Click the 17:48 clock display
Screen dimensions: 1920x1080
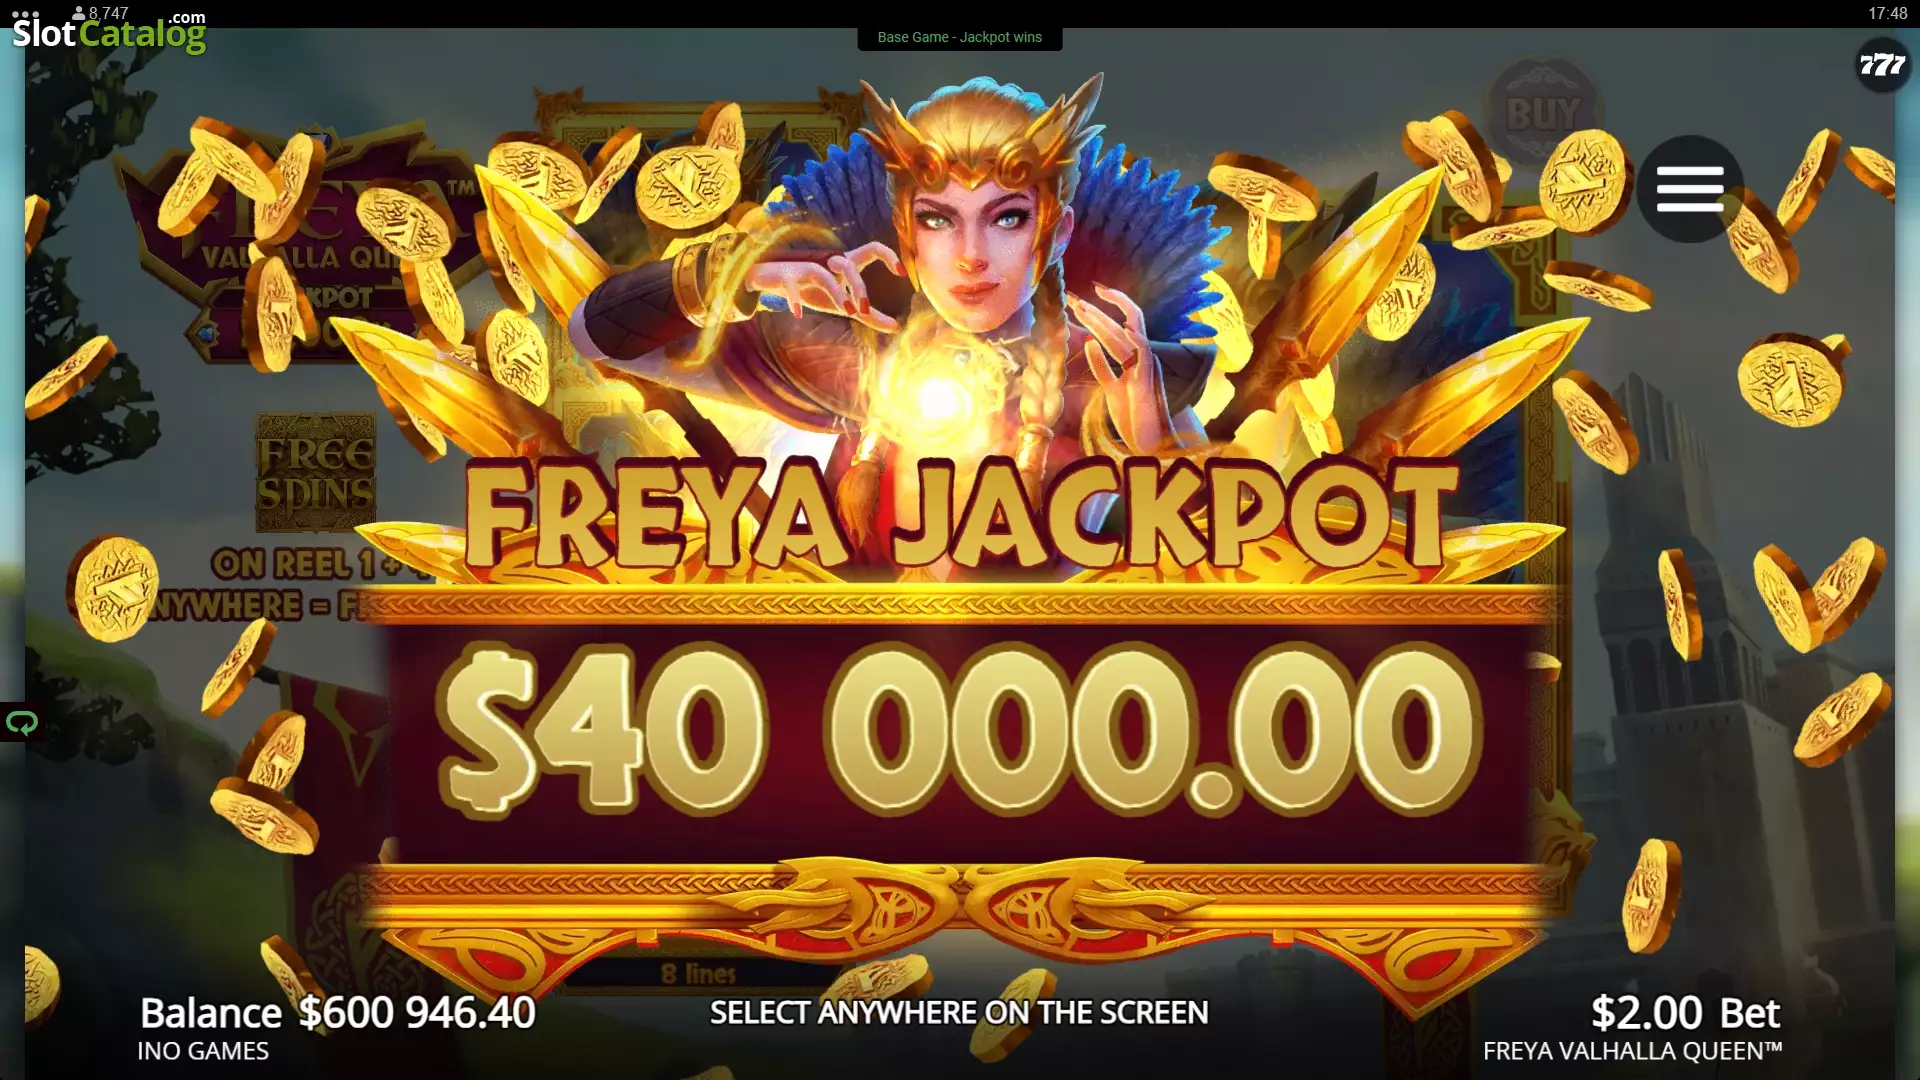[1888, 13]
